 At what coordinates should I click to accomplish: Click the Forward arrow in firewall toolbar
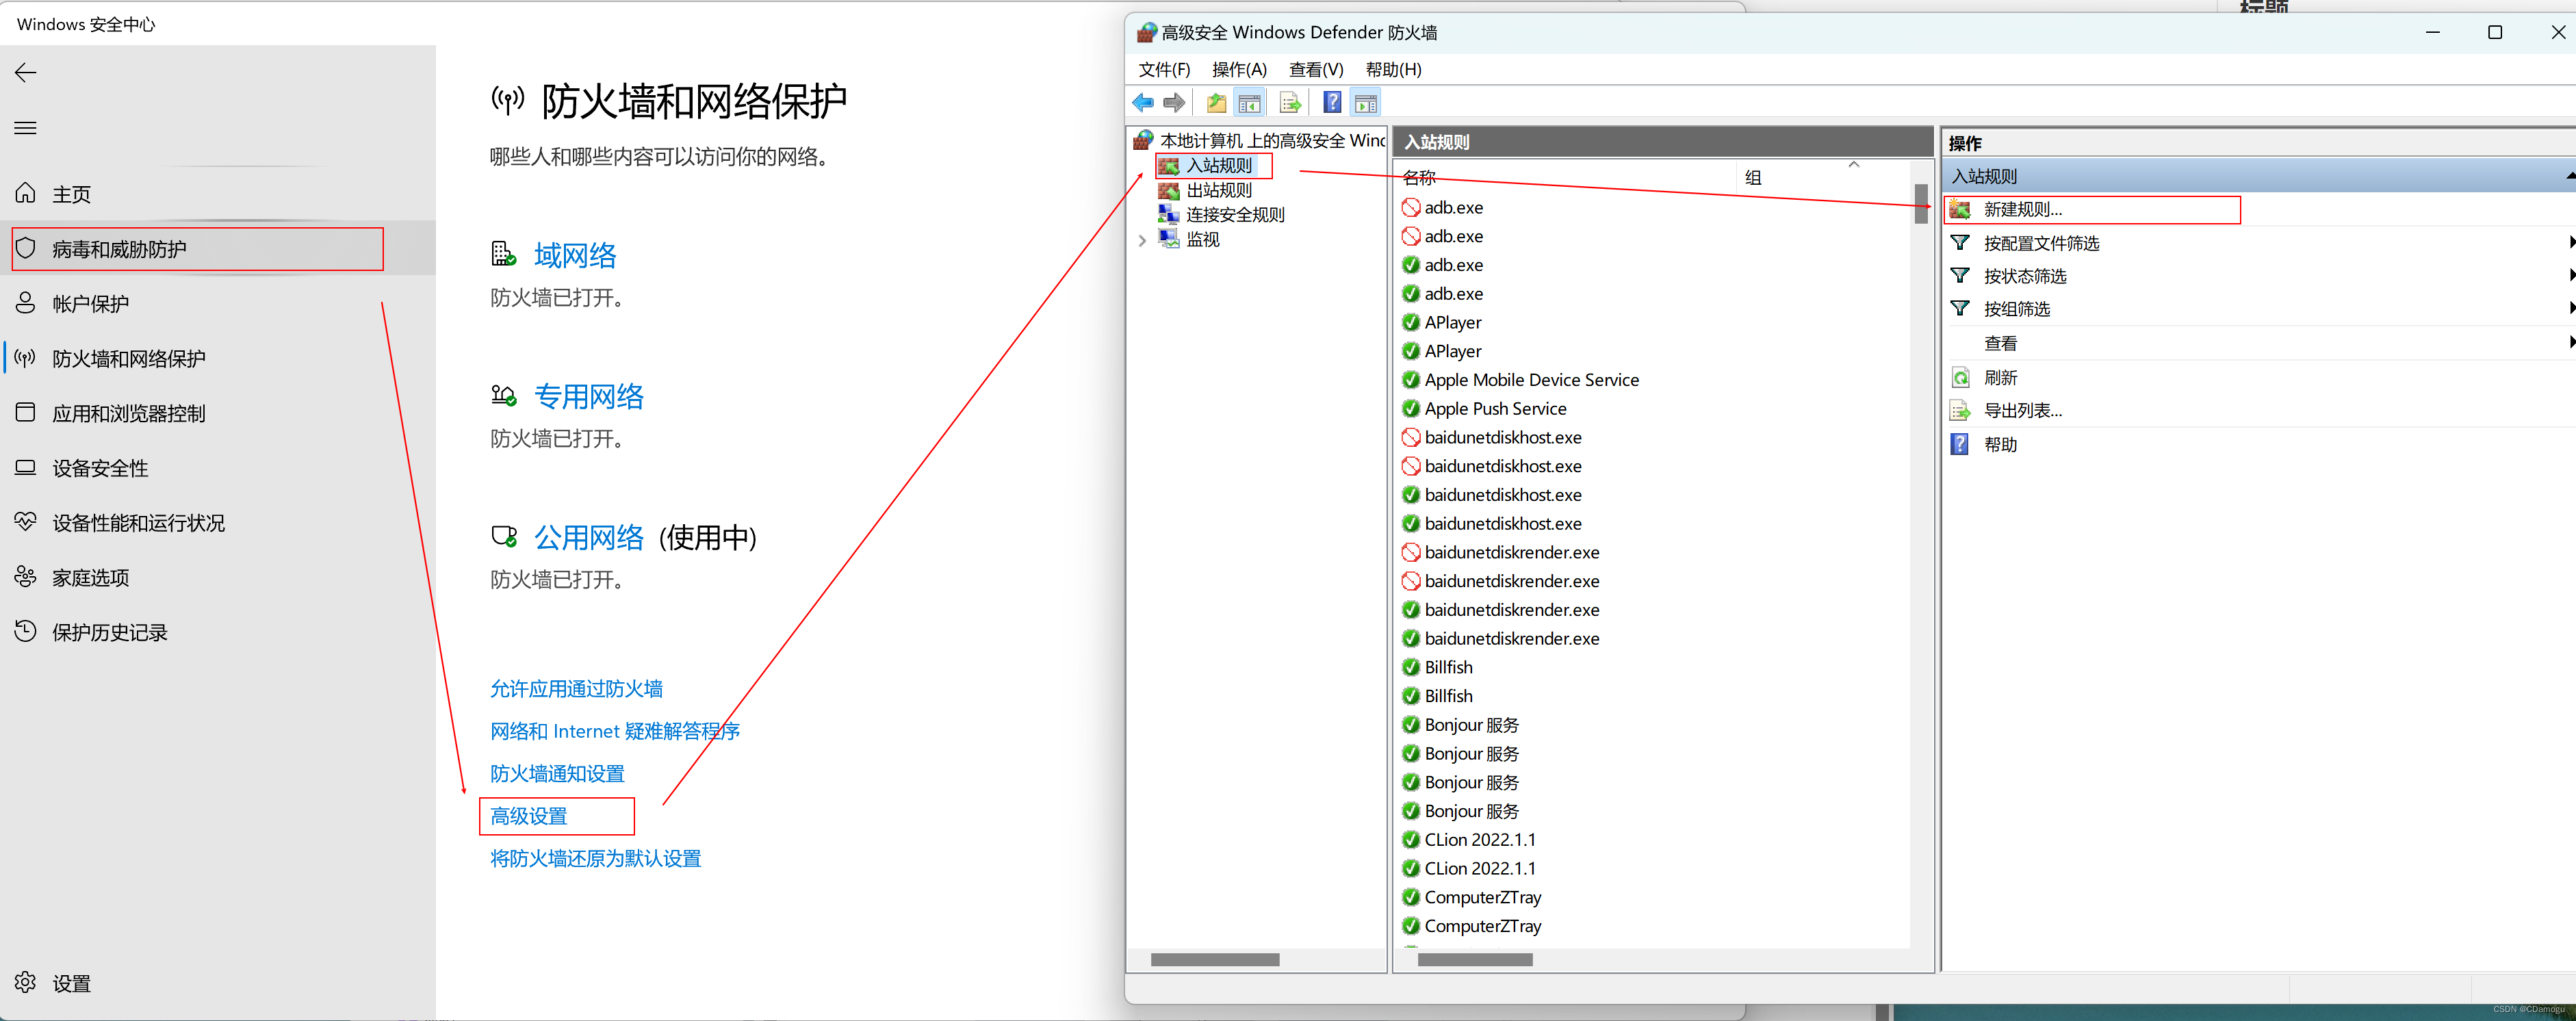tap(1174, 102)
